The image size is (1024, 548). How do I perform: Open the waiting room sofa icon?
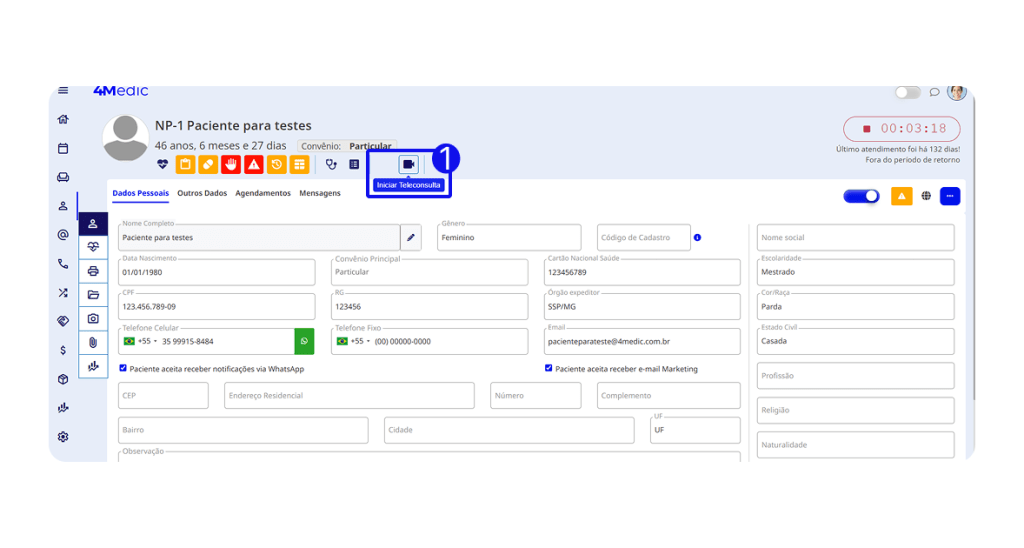[x=63, y=177]
